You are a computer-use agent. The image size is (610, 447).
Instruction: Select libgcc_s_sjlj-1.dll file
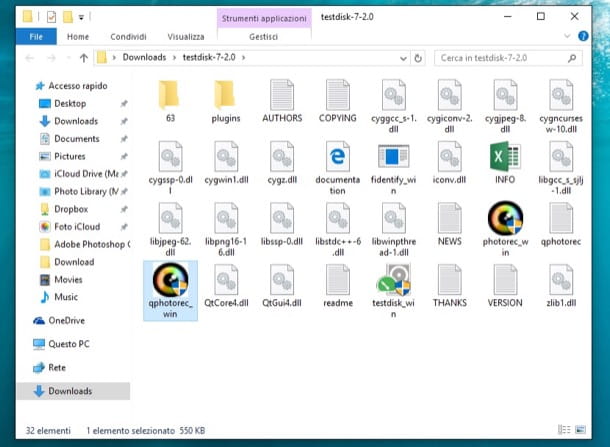561,168
